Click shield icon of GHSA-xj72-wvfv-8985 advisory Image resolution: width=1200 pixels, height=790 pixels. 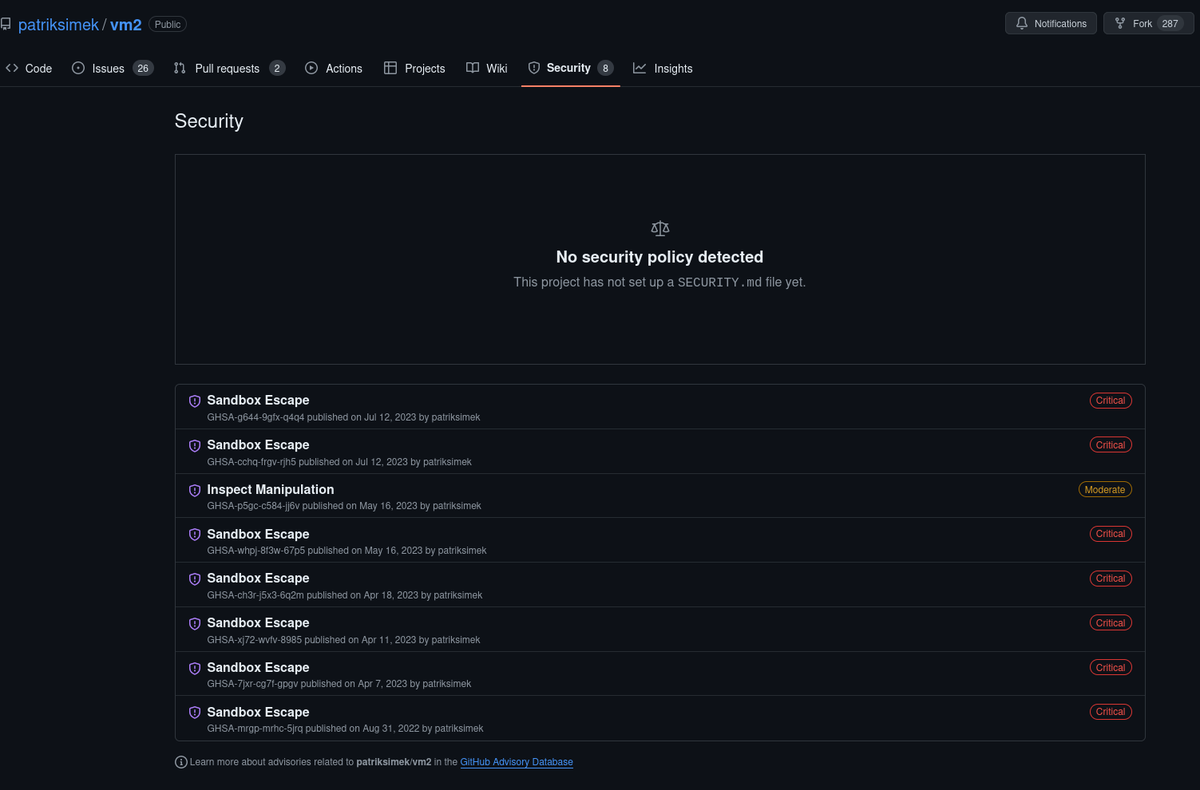[x=195, y=624]
